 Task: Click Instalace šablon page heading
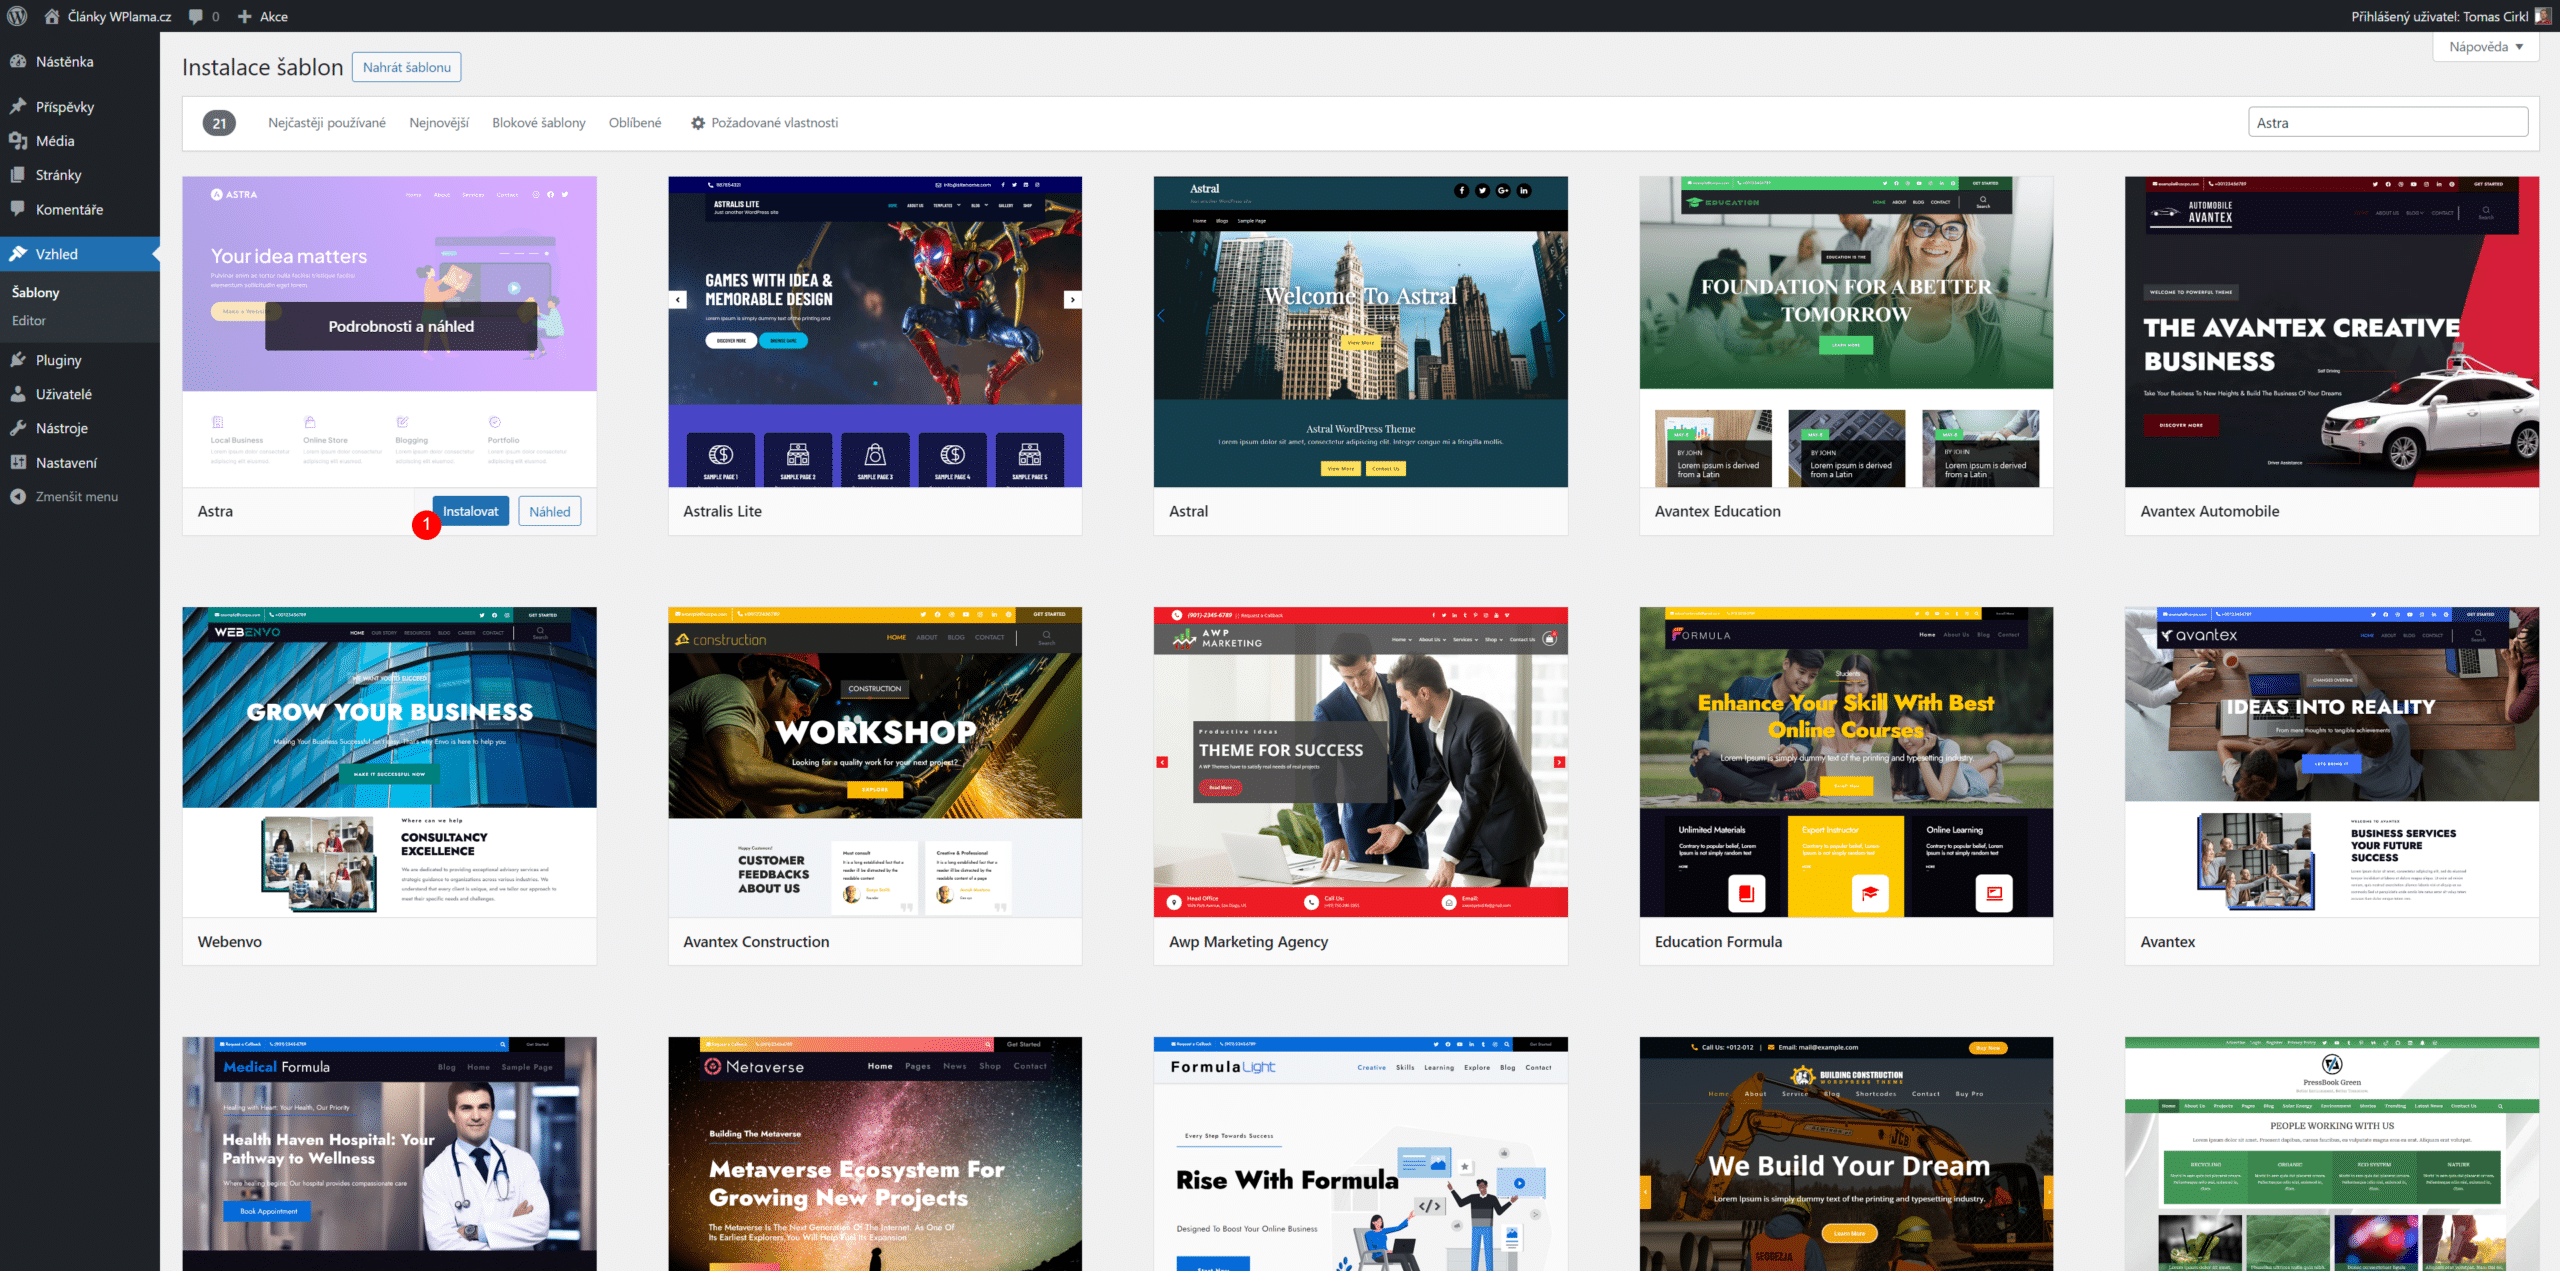[x=262, y=67]
